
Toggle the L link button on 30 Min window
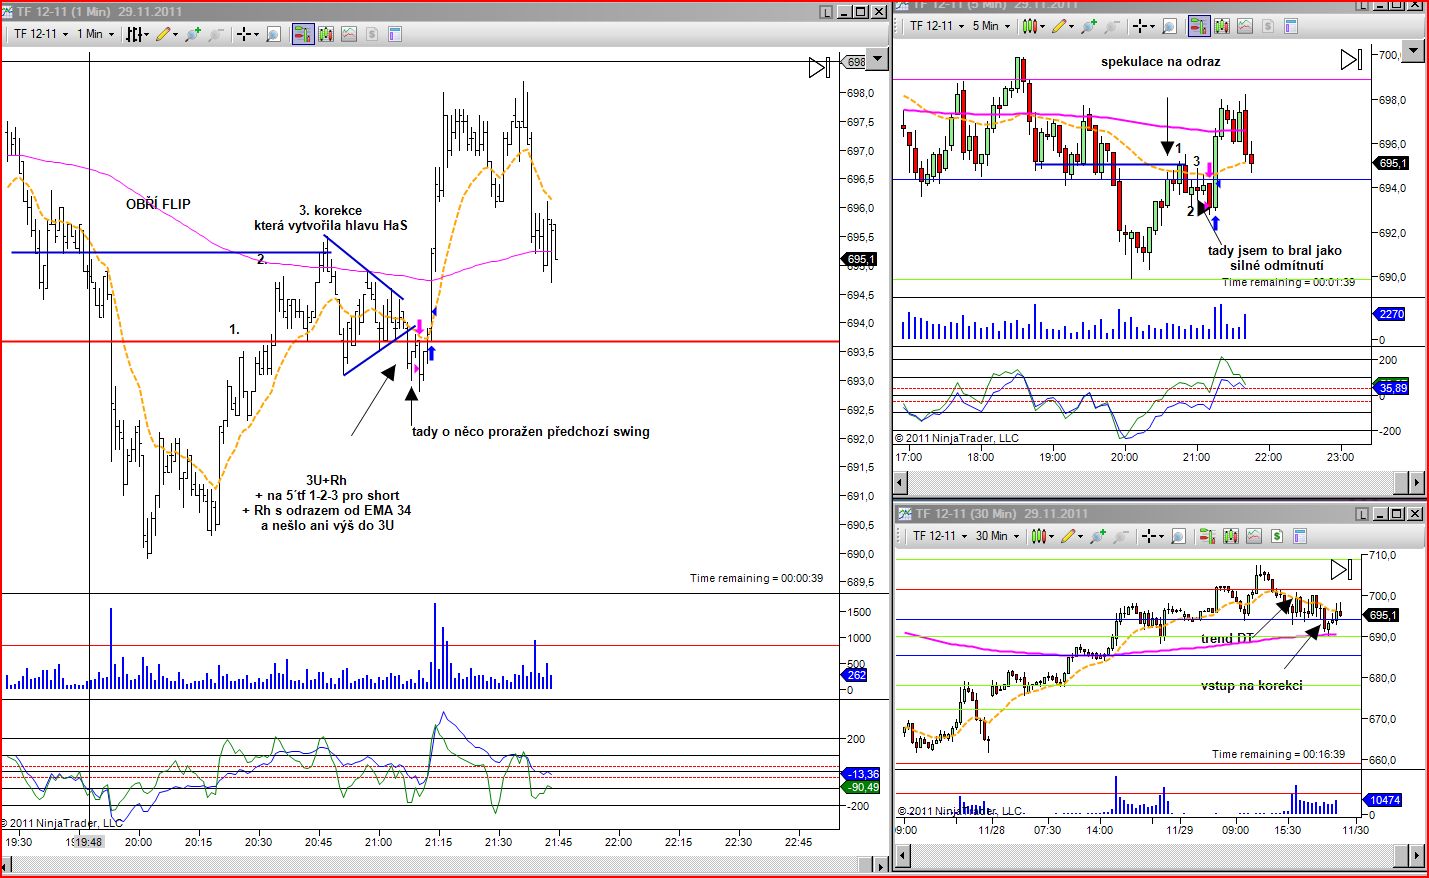[1362, 514]
